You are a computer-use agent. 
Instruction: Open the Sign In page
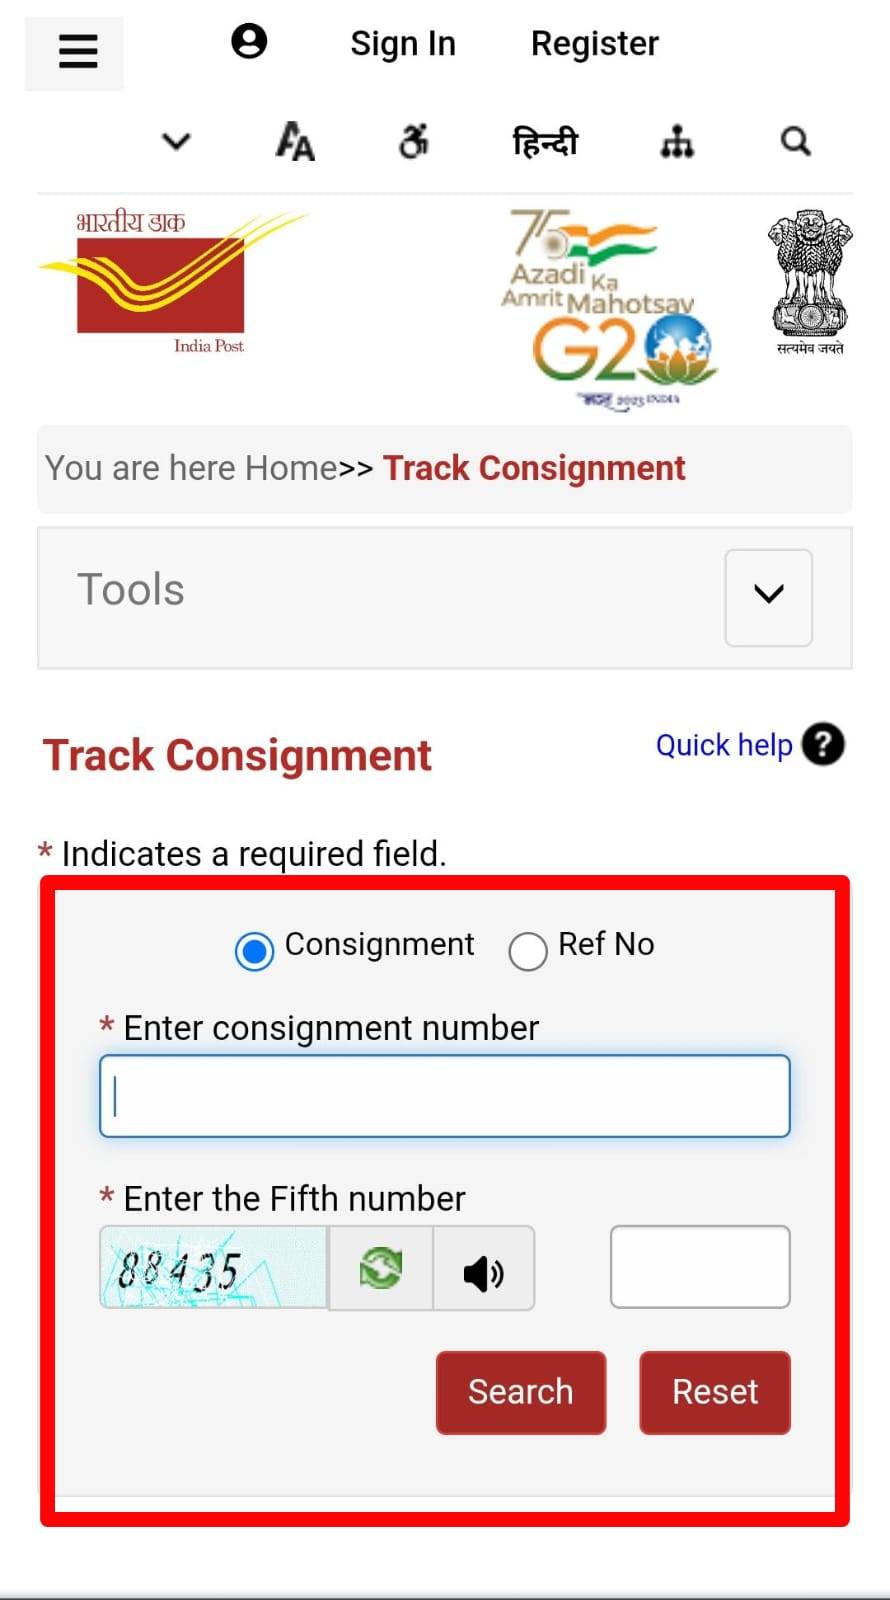403,44
